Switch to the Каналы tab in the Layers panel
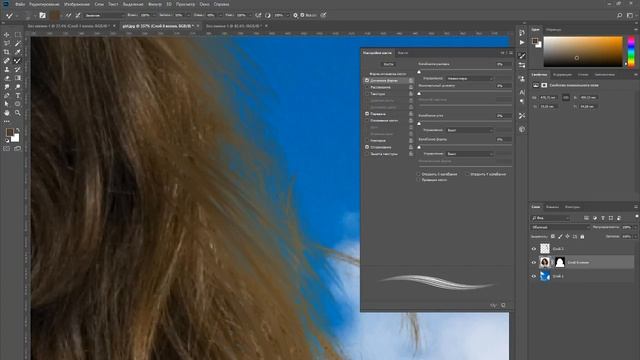The width and height of the screenshot is (640, 360). tap(552, 207)
